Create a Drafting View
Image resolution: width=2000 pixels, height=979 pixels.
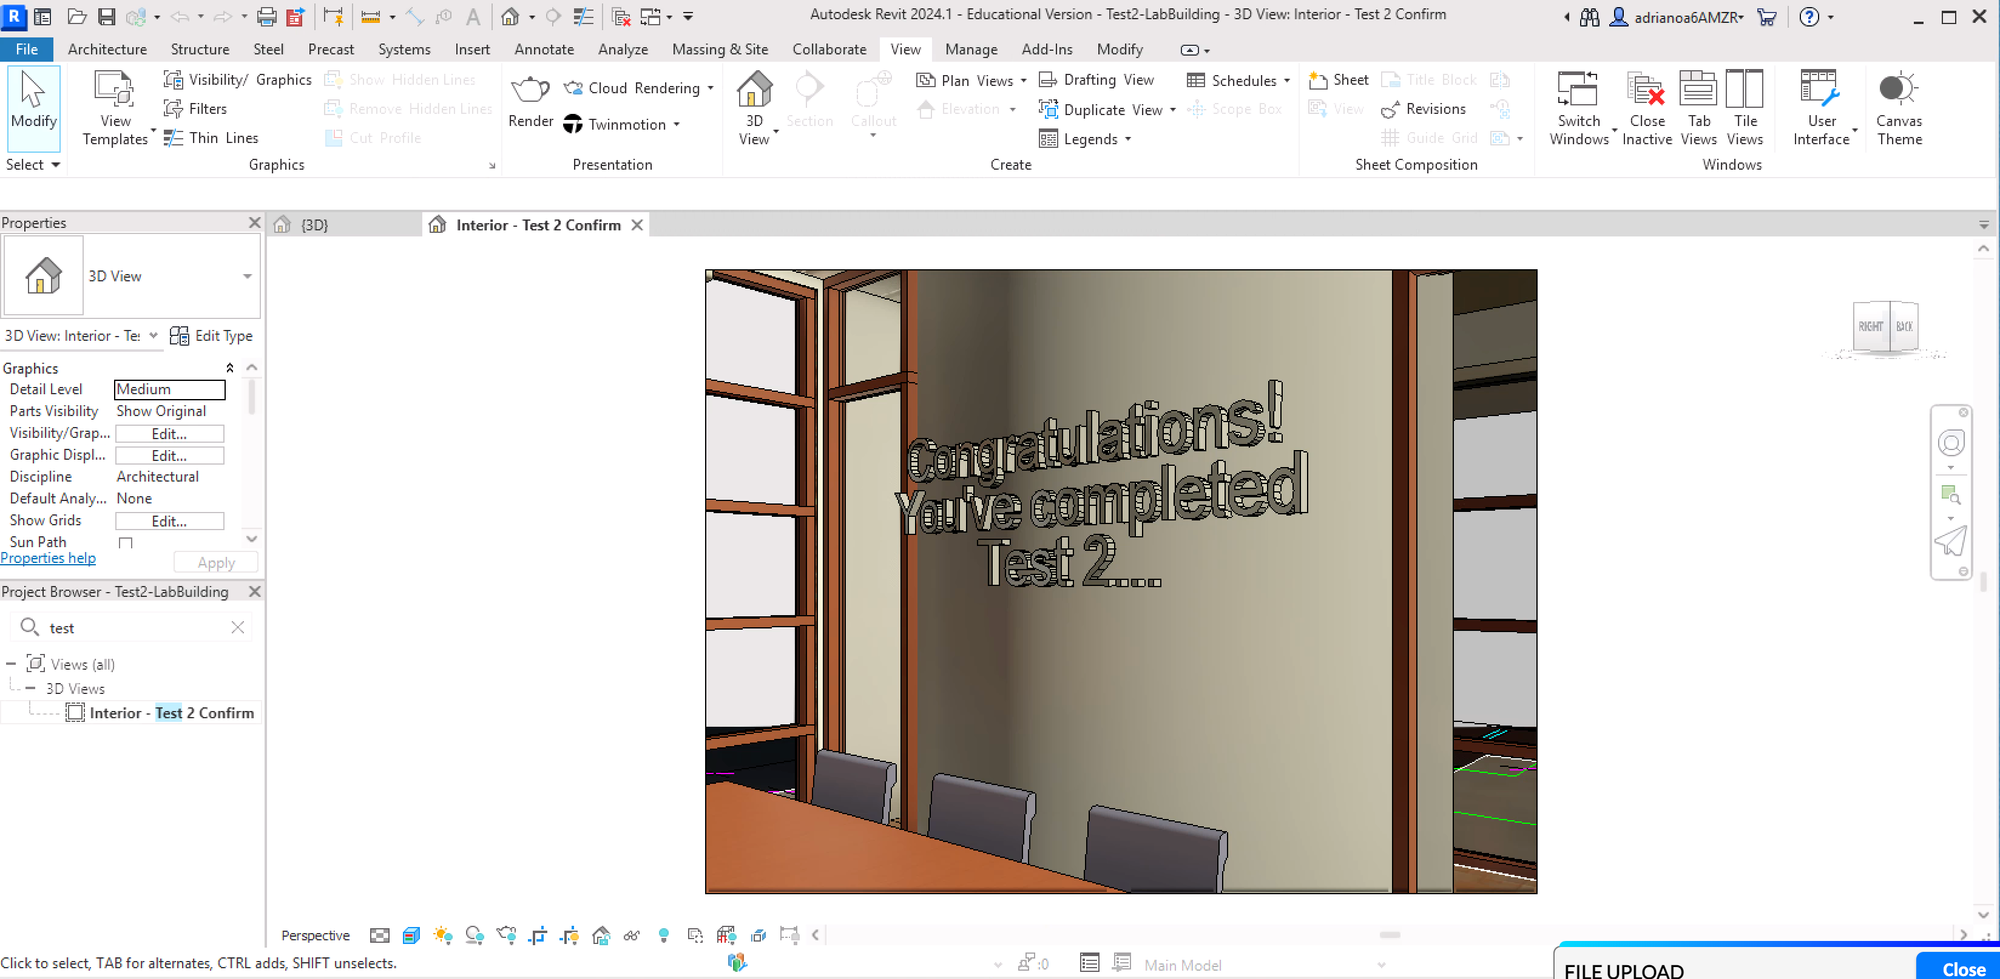pos(1096,80)
